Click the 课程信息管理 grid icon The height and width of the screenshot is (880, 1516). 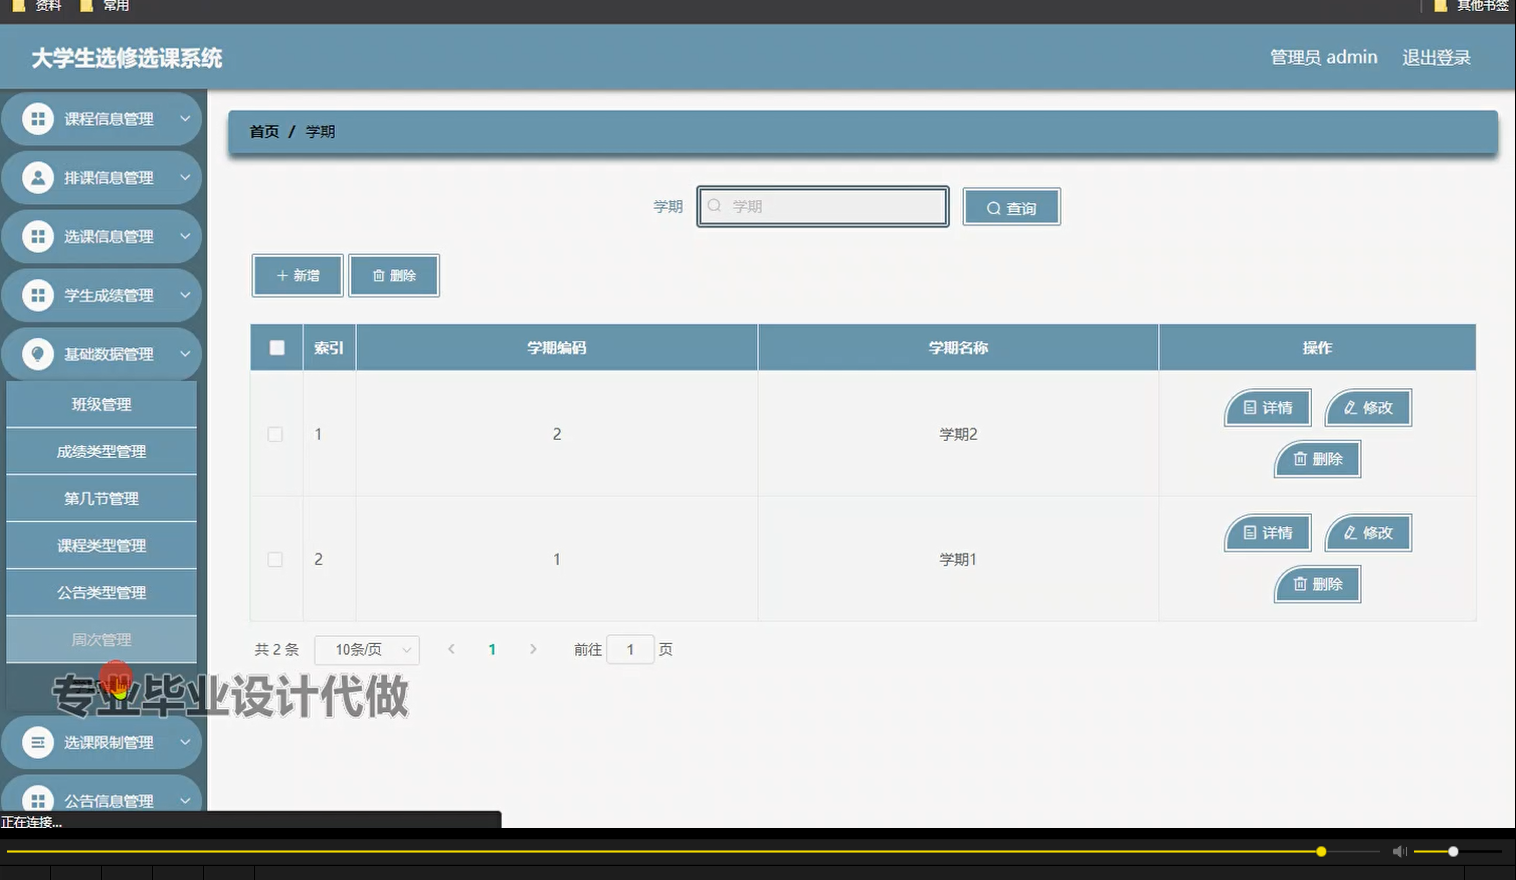[38, 119]
